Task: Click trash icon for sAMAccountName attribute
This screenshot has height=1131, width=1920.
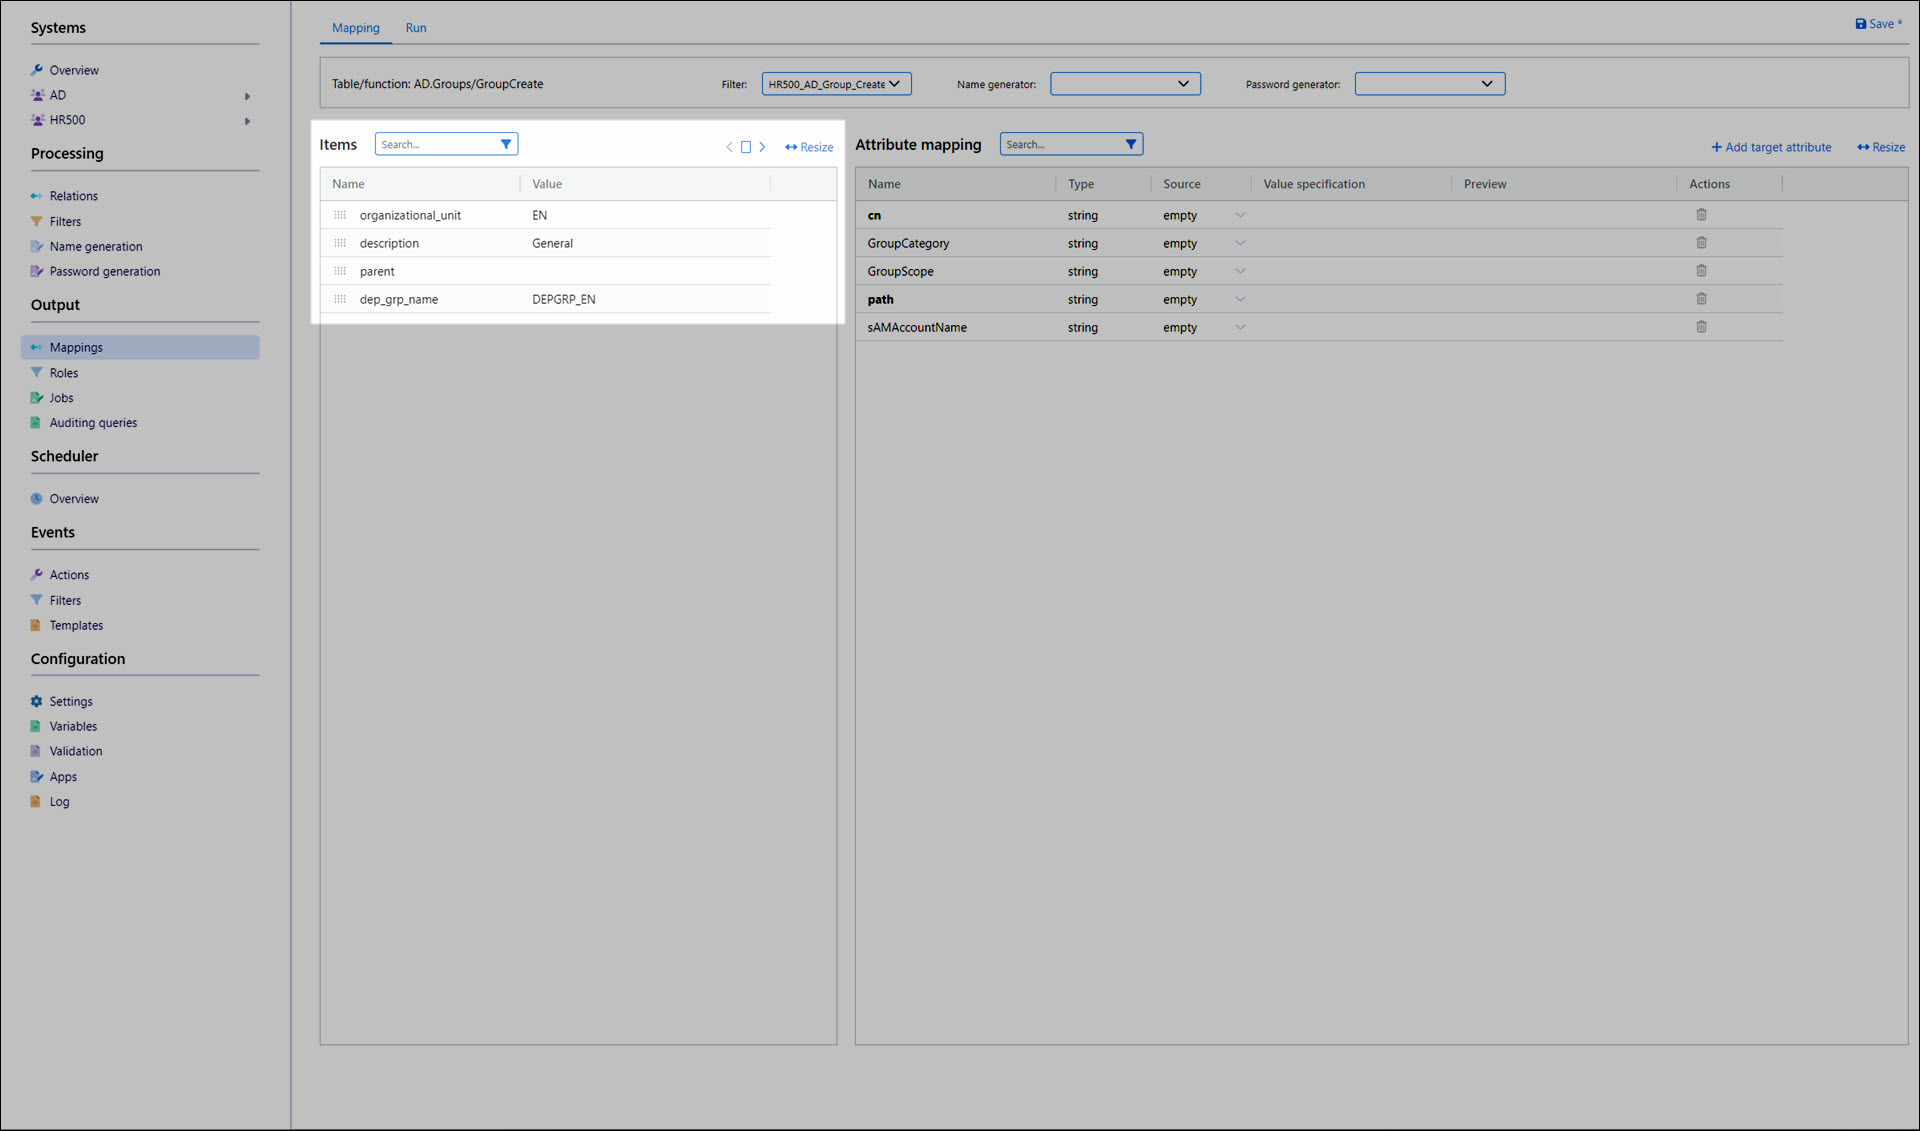Action: [x=1701, y=327]
